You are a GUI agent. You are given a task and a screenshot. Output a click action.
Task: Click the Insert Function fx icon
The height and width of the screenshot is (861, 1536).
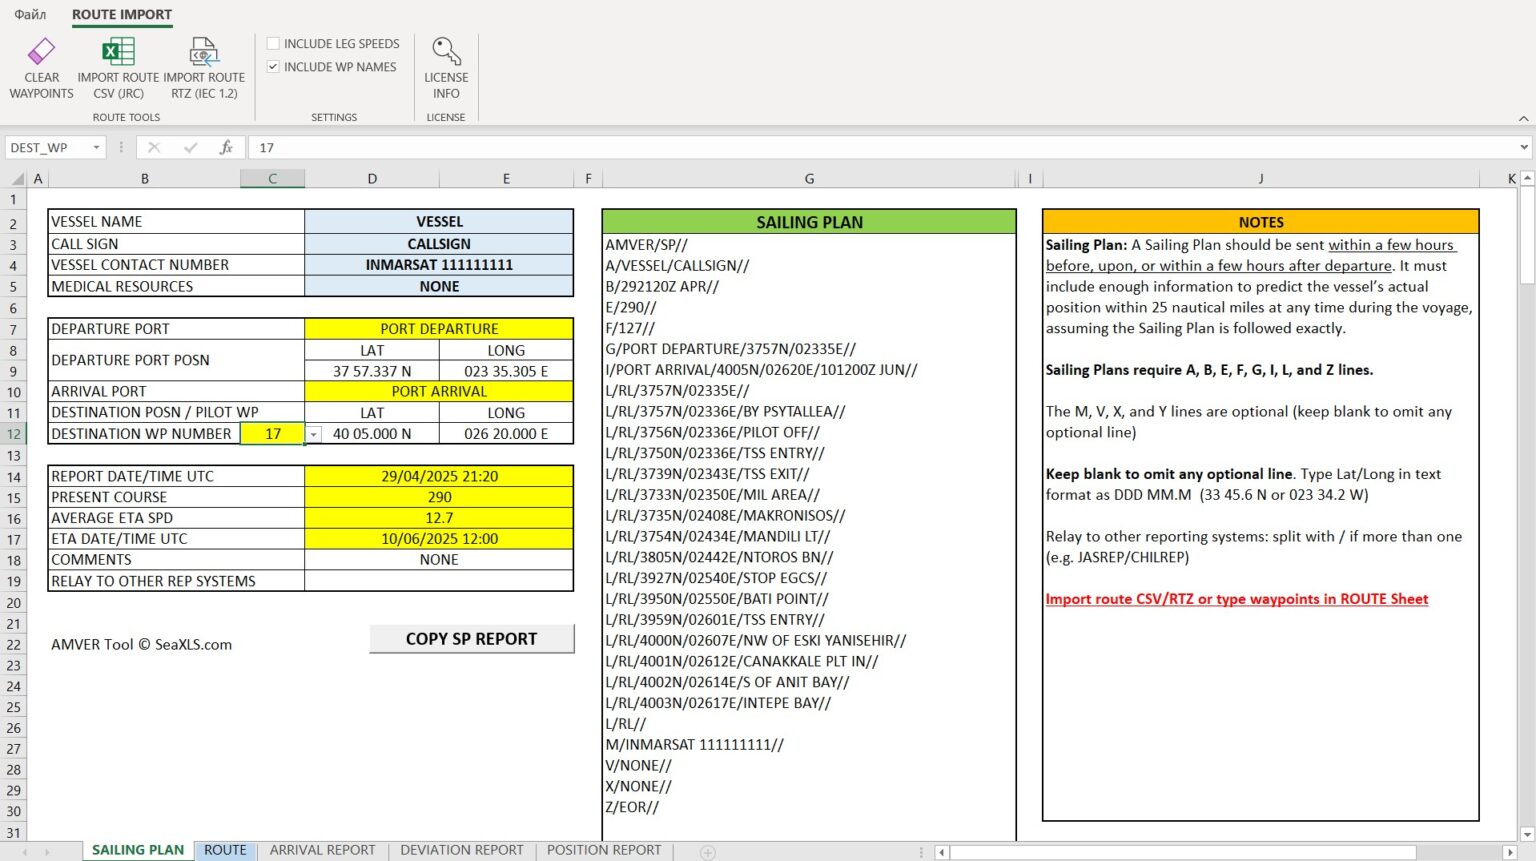coord(227,147)
